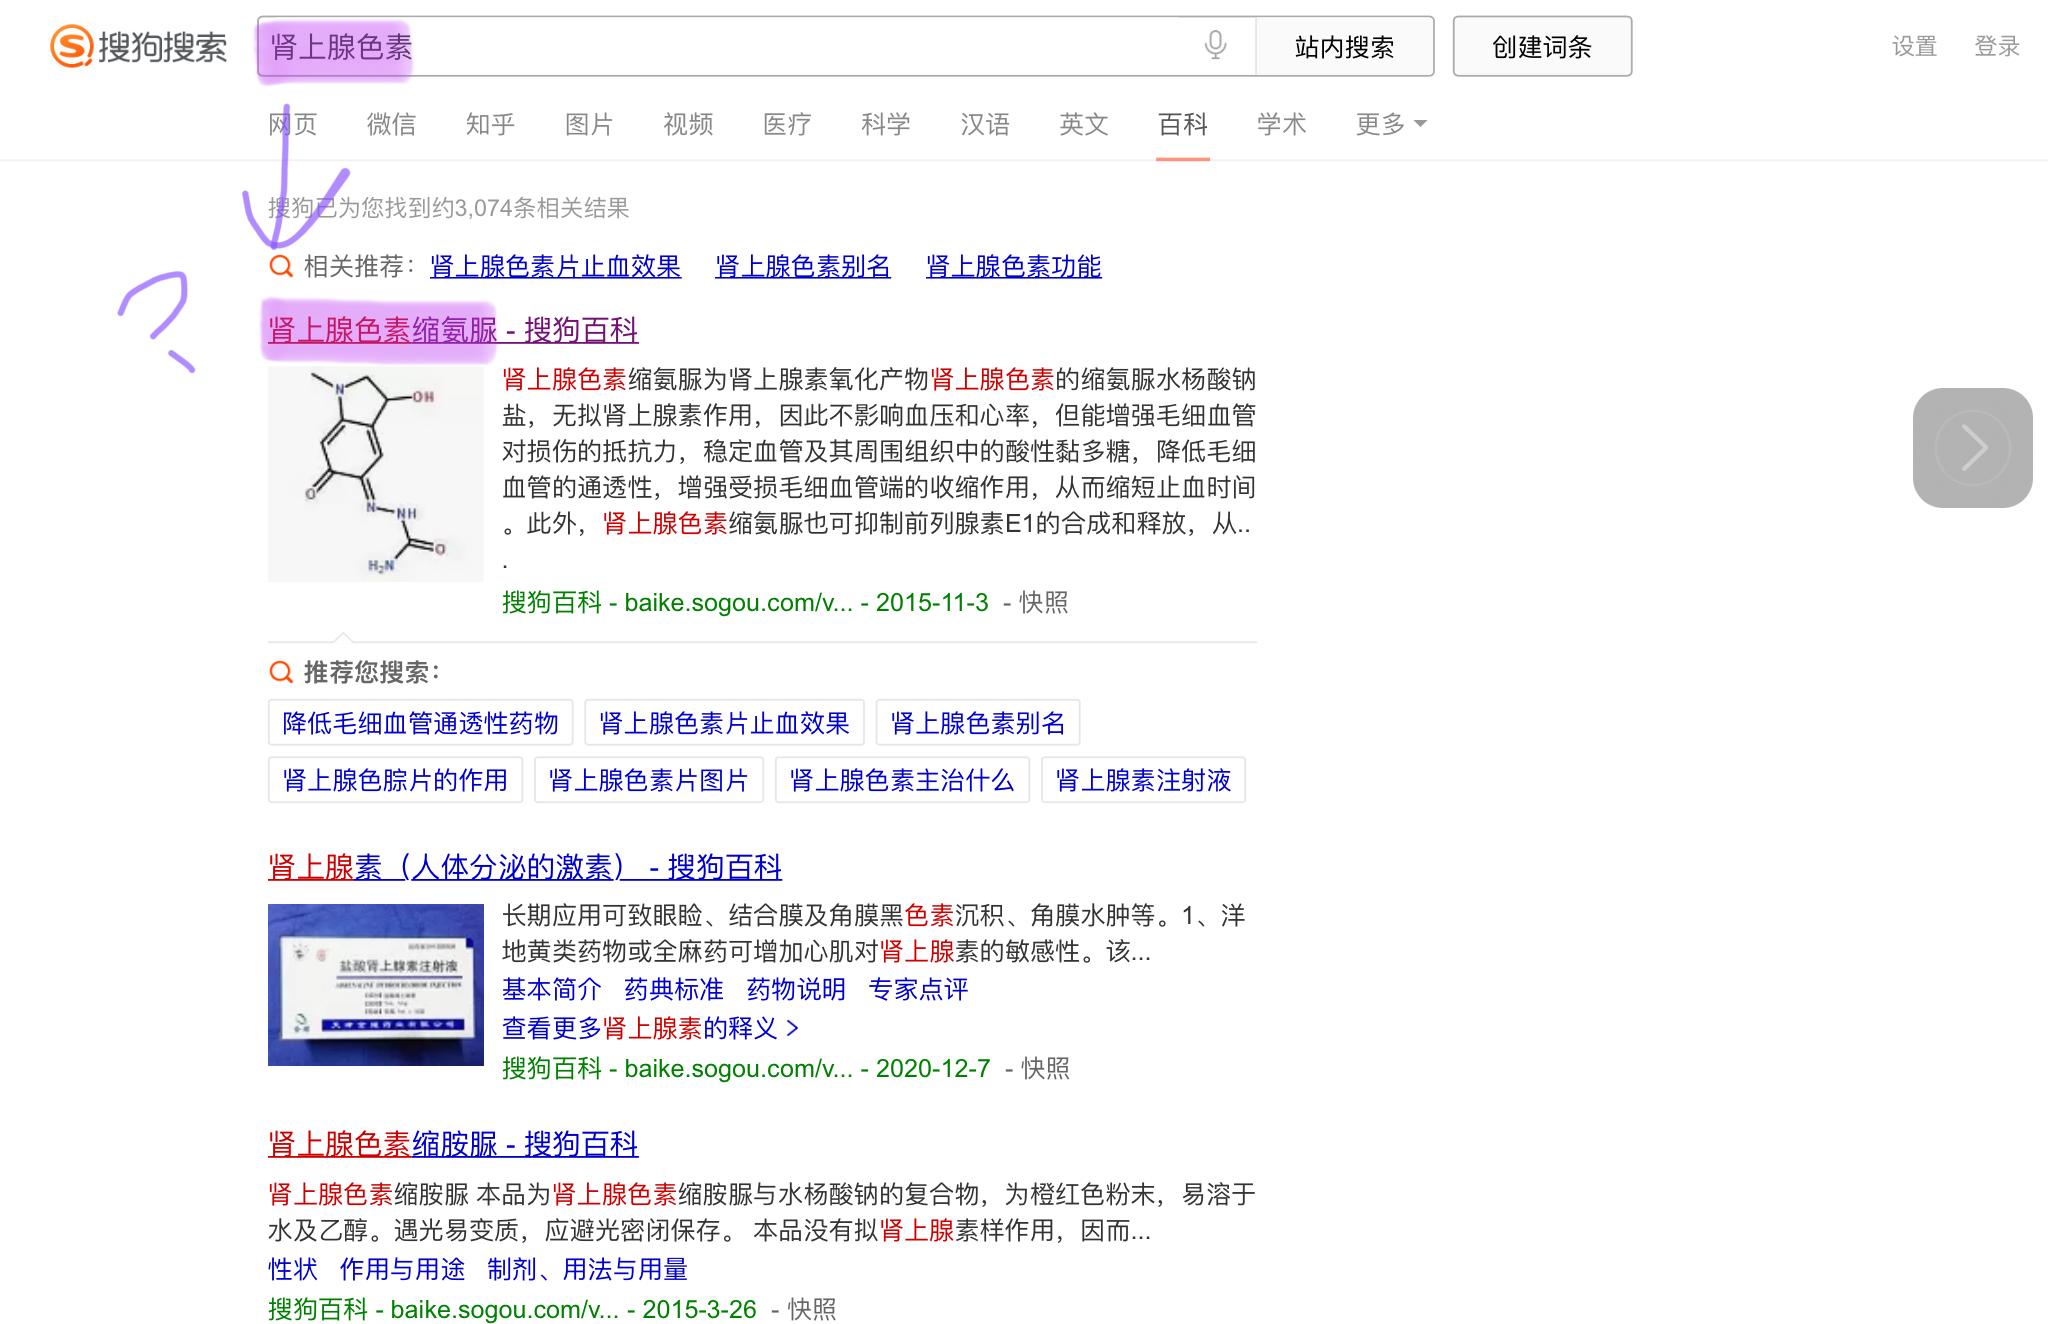Screen dimensions: 2048x1324
Task: Open the 制剂、用法与用量 sublink
Action: tap(588, 1270)
